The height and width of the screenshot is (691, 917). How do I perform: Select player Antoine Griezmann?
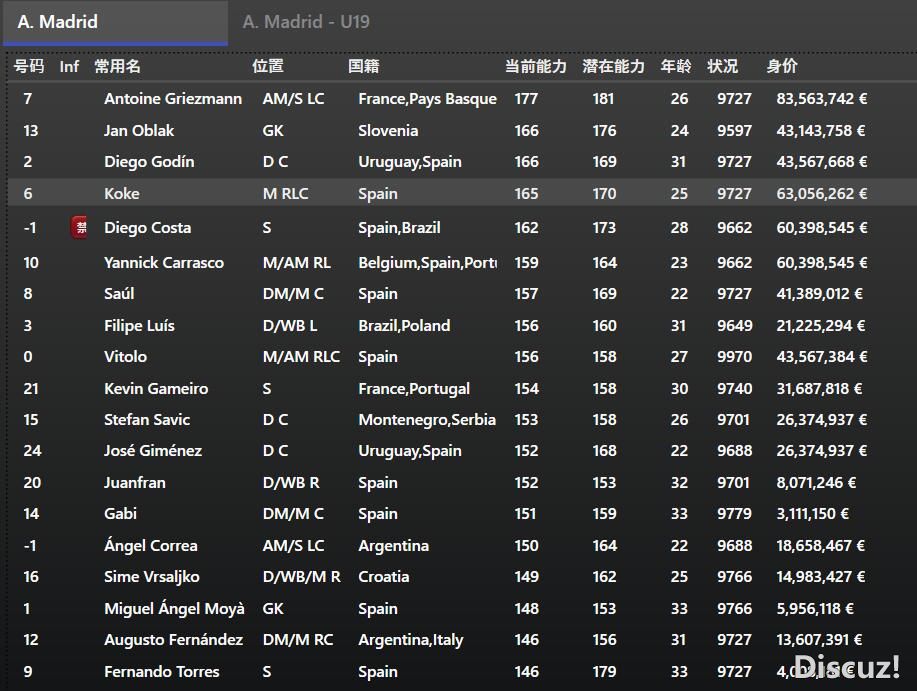pyautogui.click(x=173, y=99)
